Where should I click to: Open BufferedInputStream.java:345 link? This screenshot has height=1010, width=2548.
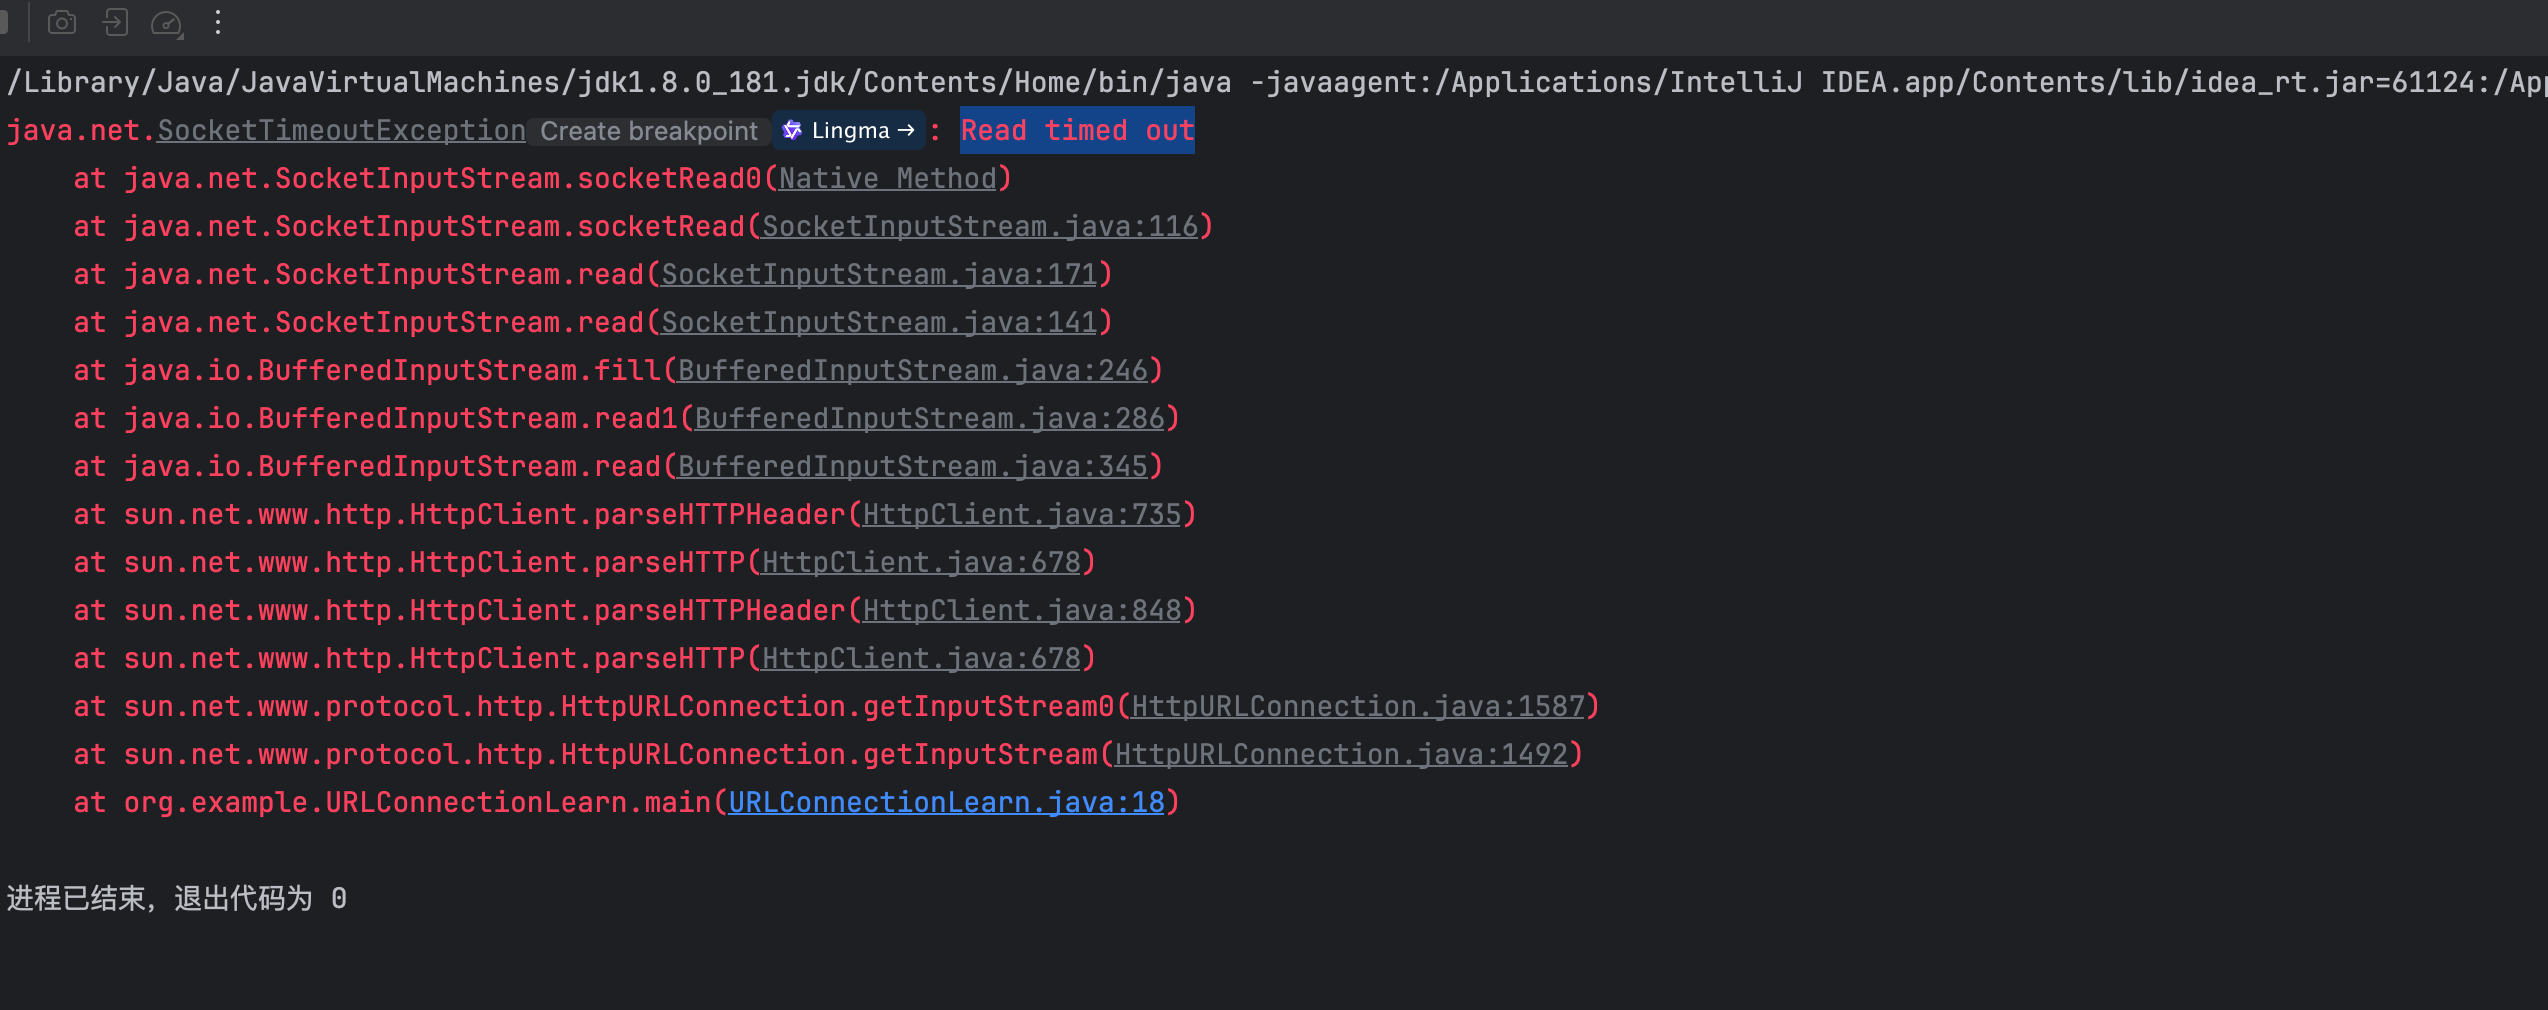tap(913, 467)
